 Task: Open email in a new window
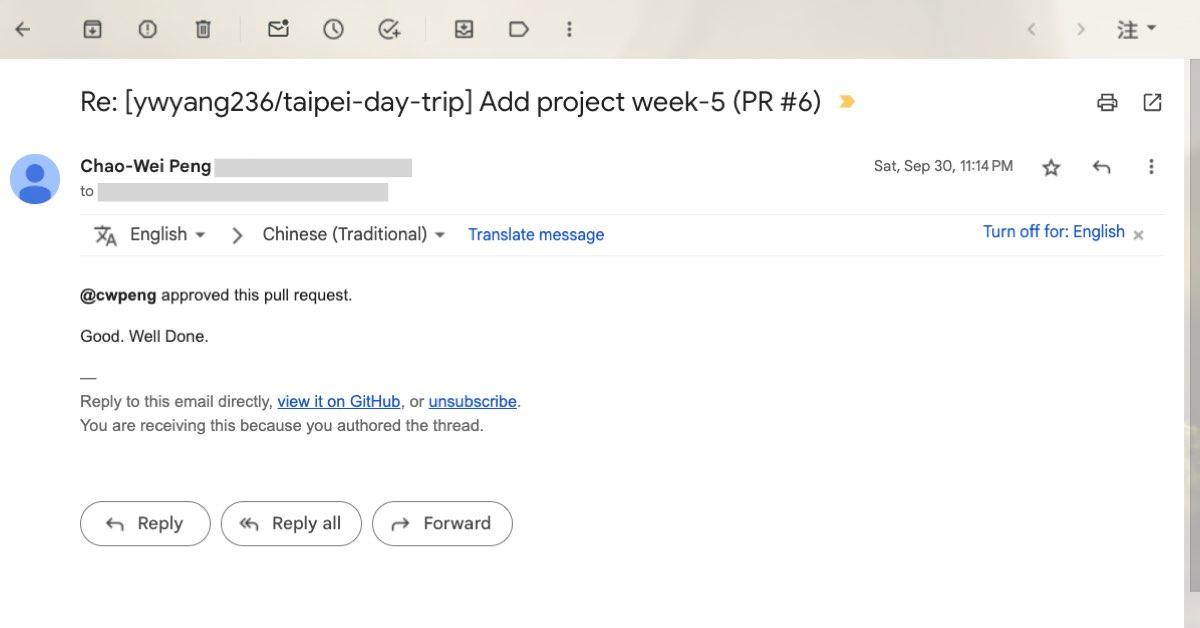[1152, 102]
